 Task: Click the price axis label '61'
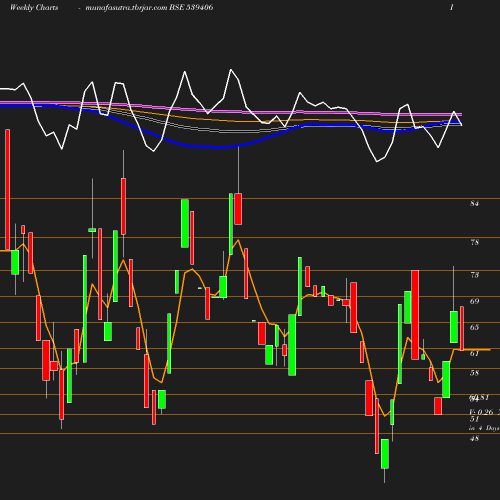point(474,353)
